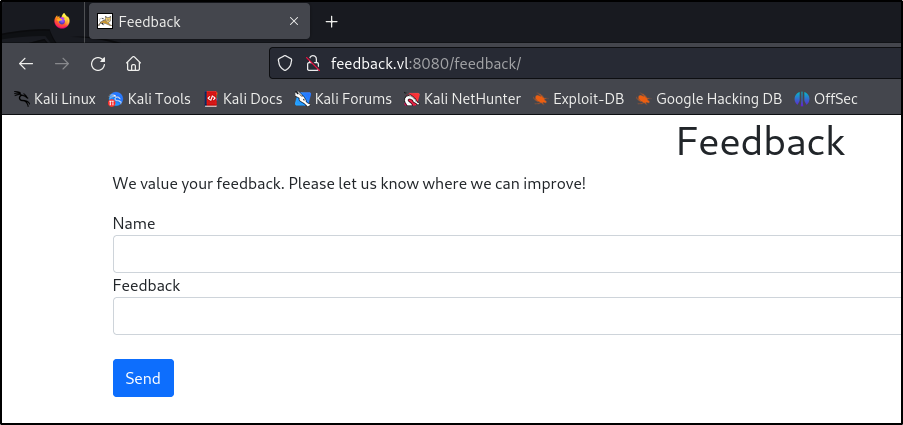Reload the current page
Image resolution: width=903 pixels, height=425 pixels.
pyautogui.click(x=98, y=64)
